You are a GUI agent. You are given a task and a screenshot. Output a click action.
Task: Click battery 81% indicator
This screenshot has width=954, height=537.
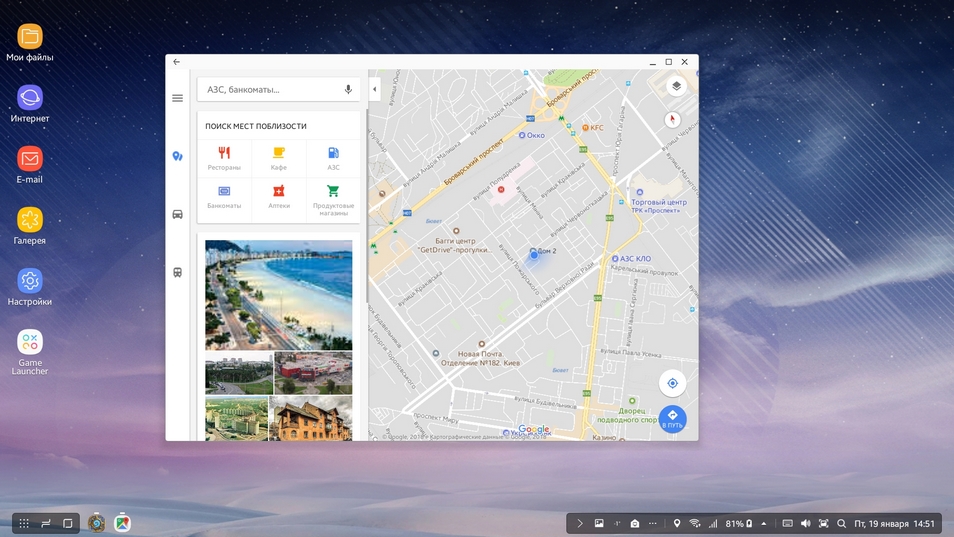(x=739, y=523)
